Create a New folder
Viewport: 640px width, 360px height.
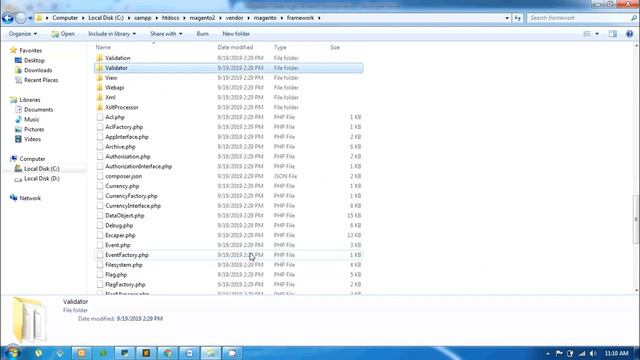click(236, 34)
